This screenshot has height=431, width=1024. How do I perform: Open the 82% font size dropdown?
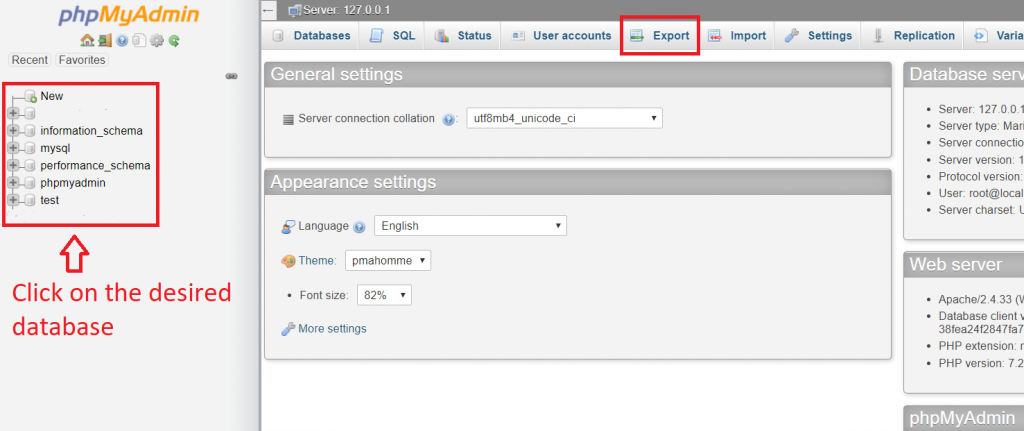(385, 295)
